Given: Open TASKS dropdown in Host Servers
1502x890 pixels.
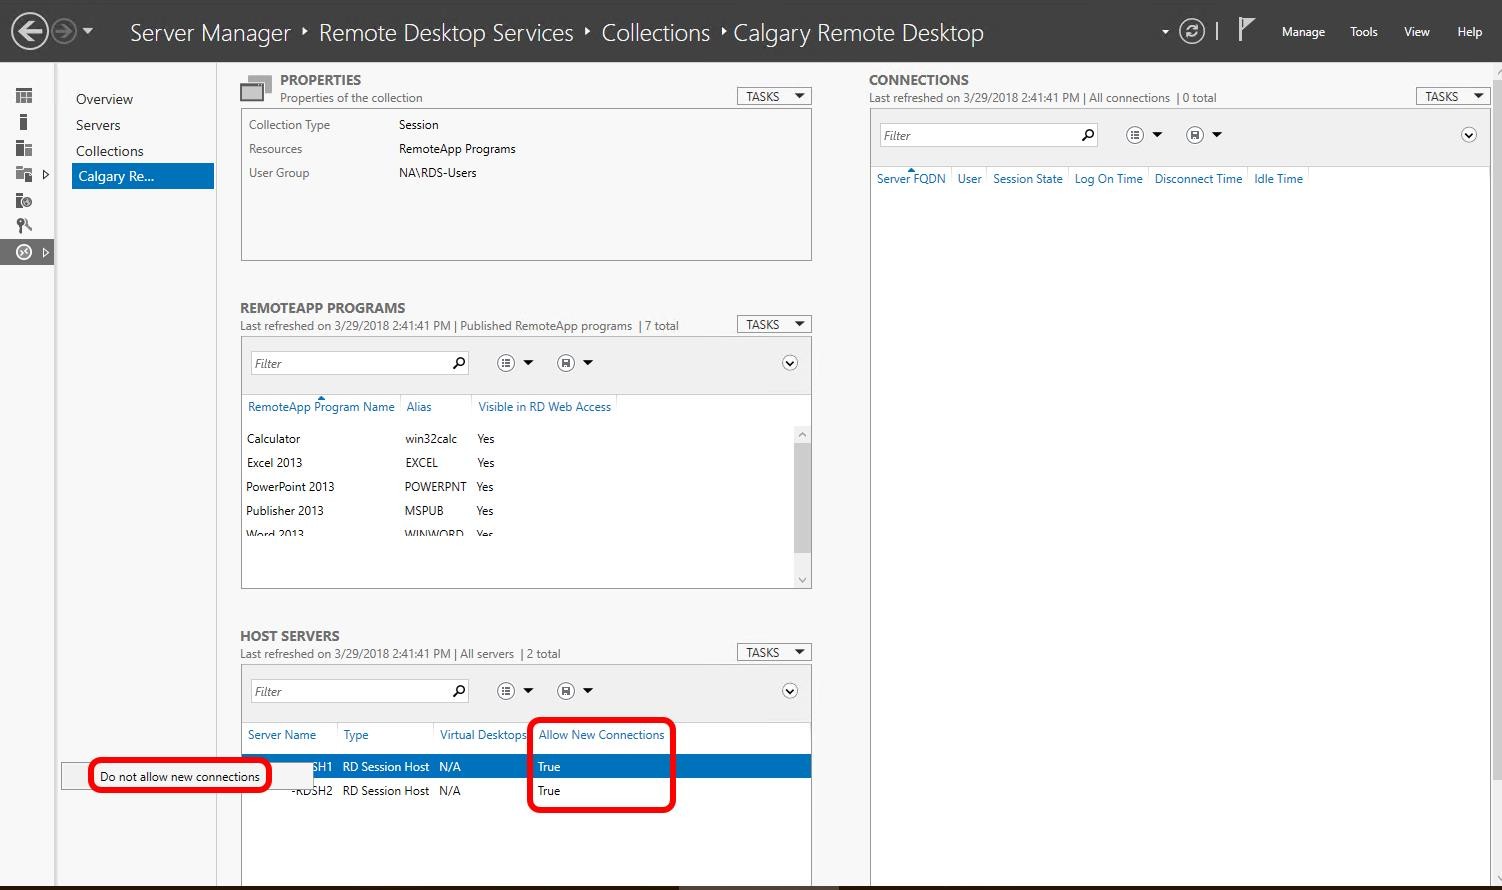Looking at the screenshot, I should tap(774, 652).
